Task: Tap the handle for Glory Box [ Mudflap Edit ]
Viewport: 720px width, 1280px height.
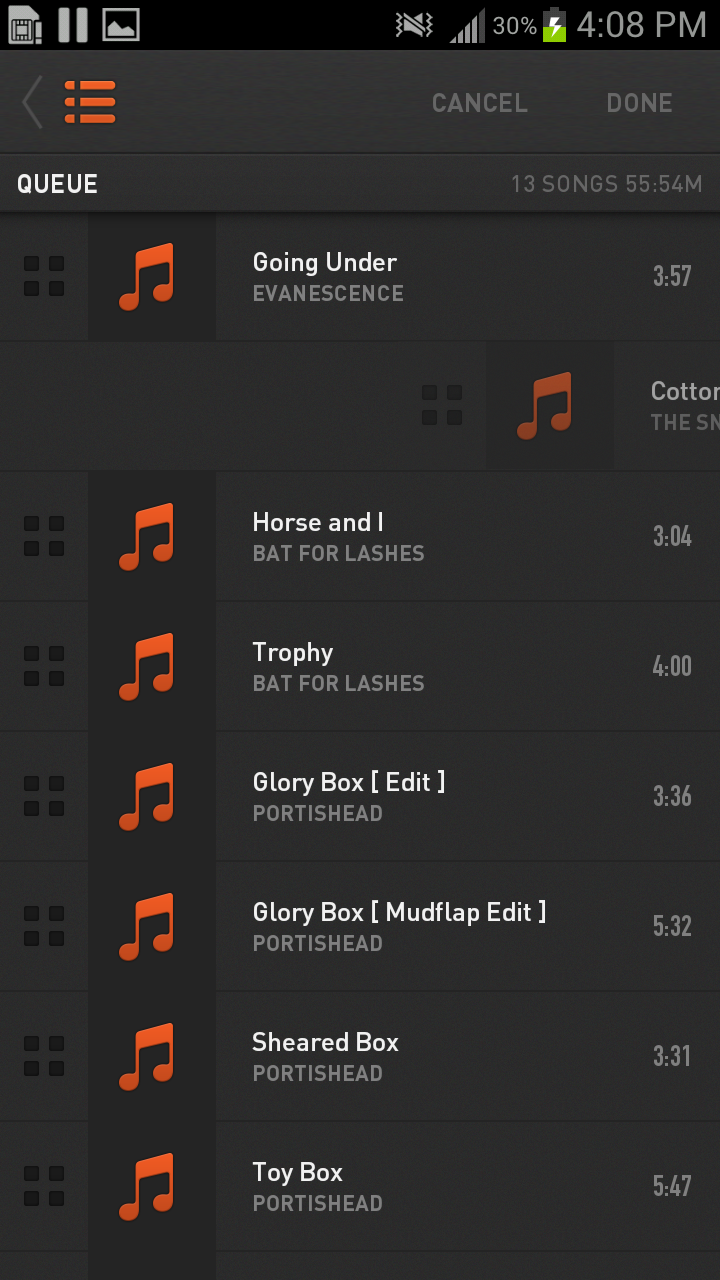Action: coord(44,926)
